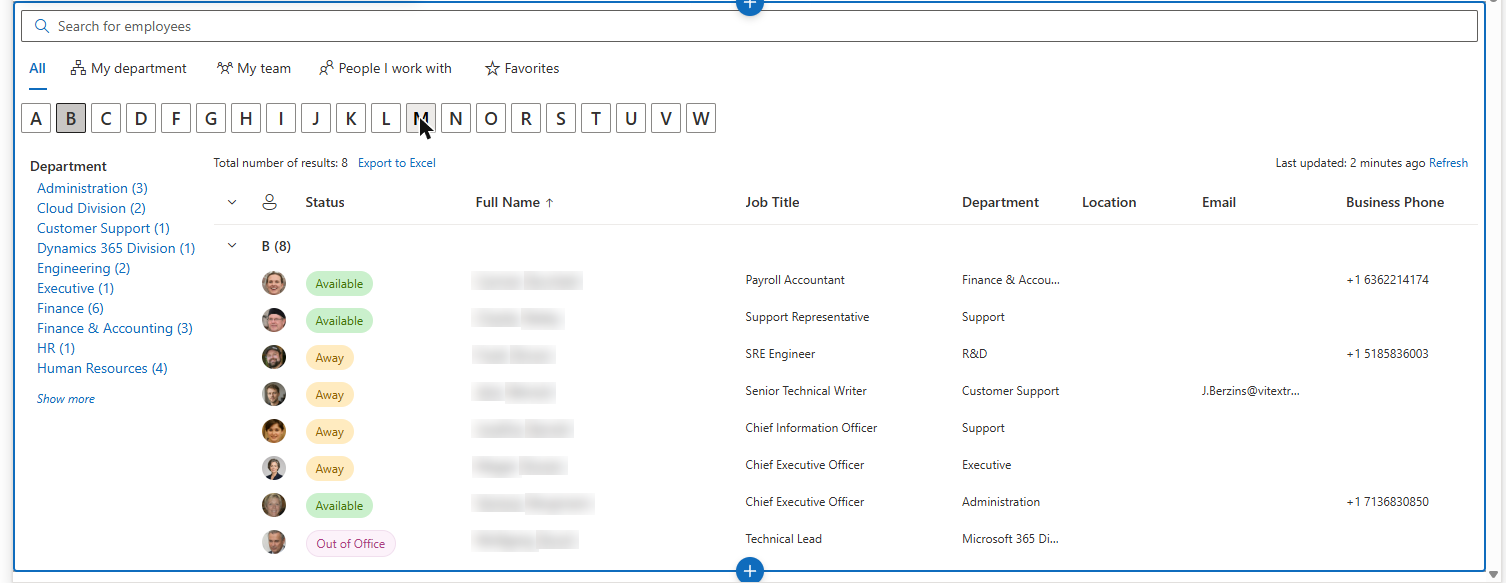The width and height of the screenshot is (1506, 583).
Task: Collapse all groups via header chevron
Action: (x=232, y=202)
